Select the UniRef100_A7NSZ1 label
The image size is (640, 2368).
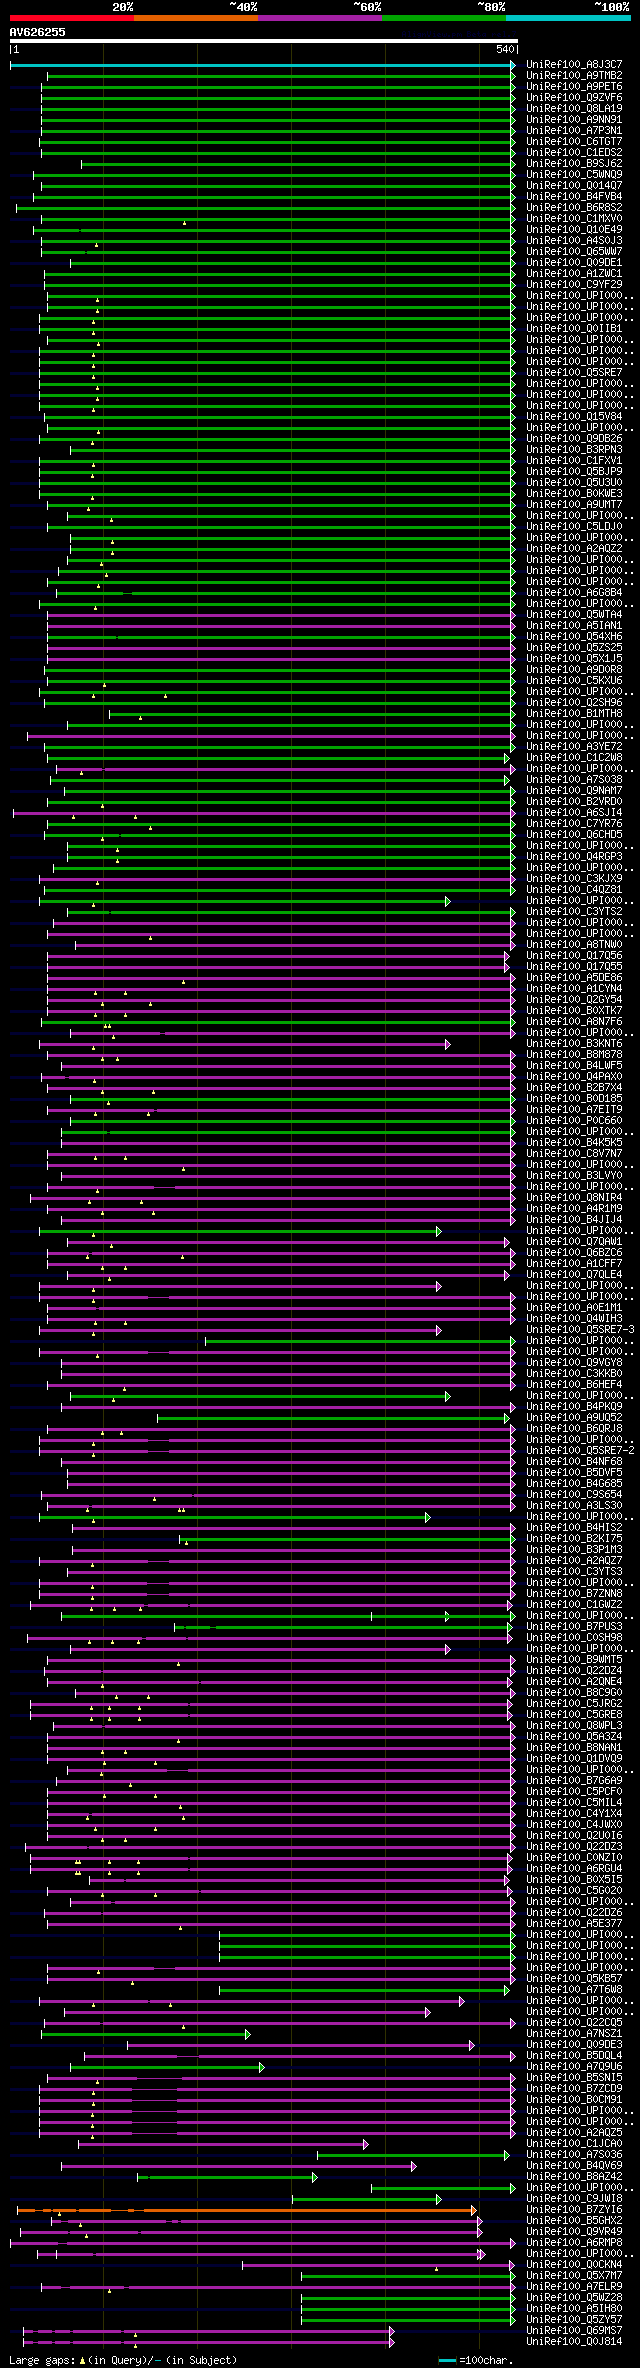[574, 2034]
